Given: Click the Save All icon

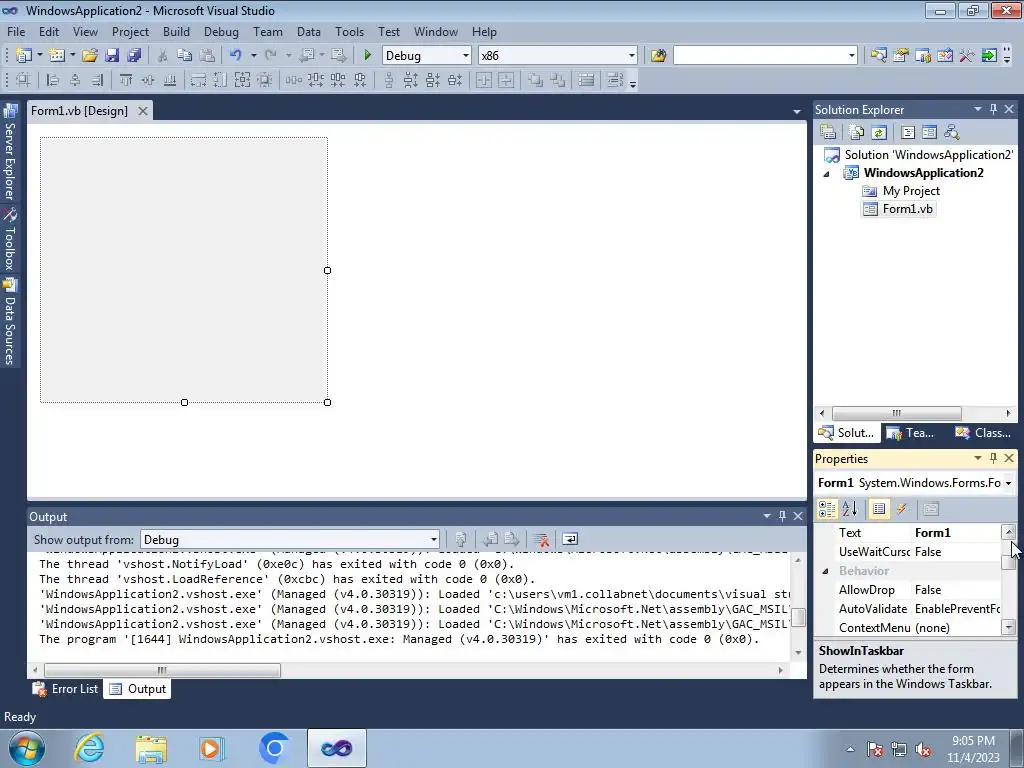Looking at the screenshot, I should click(134, 56).
